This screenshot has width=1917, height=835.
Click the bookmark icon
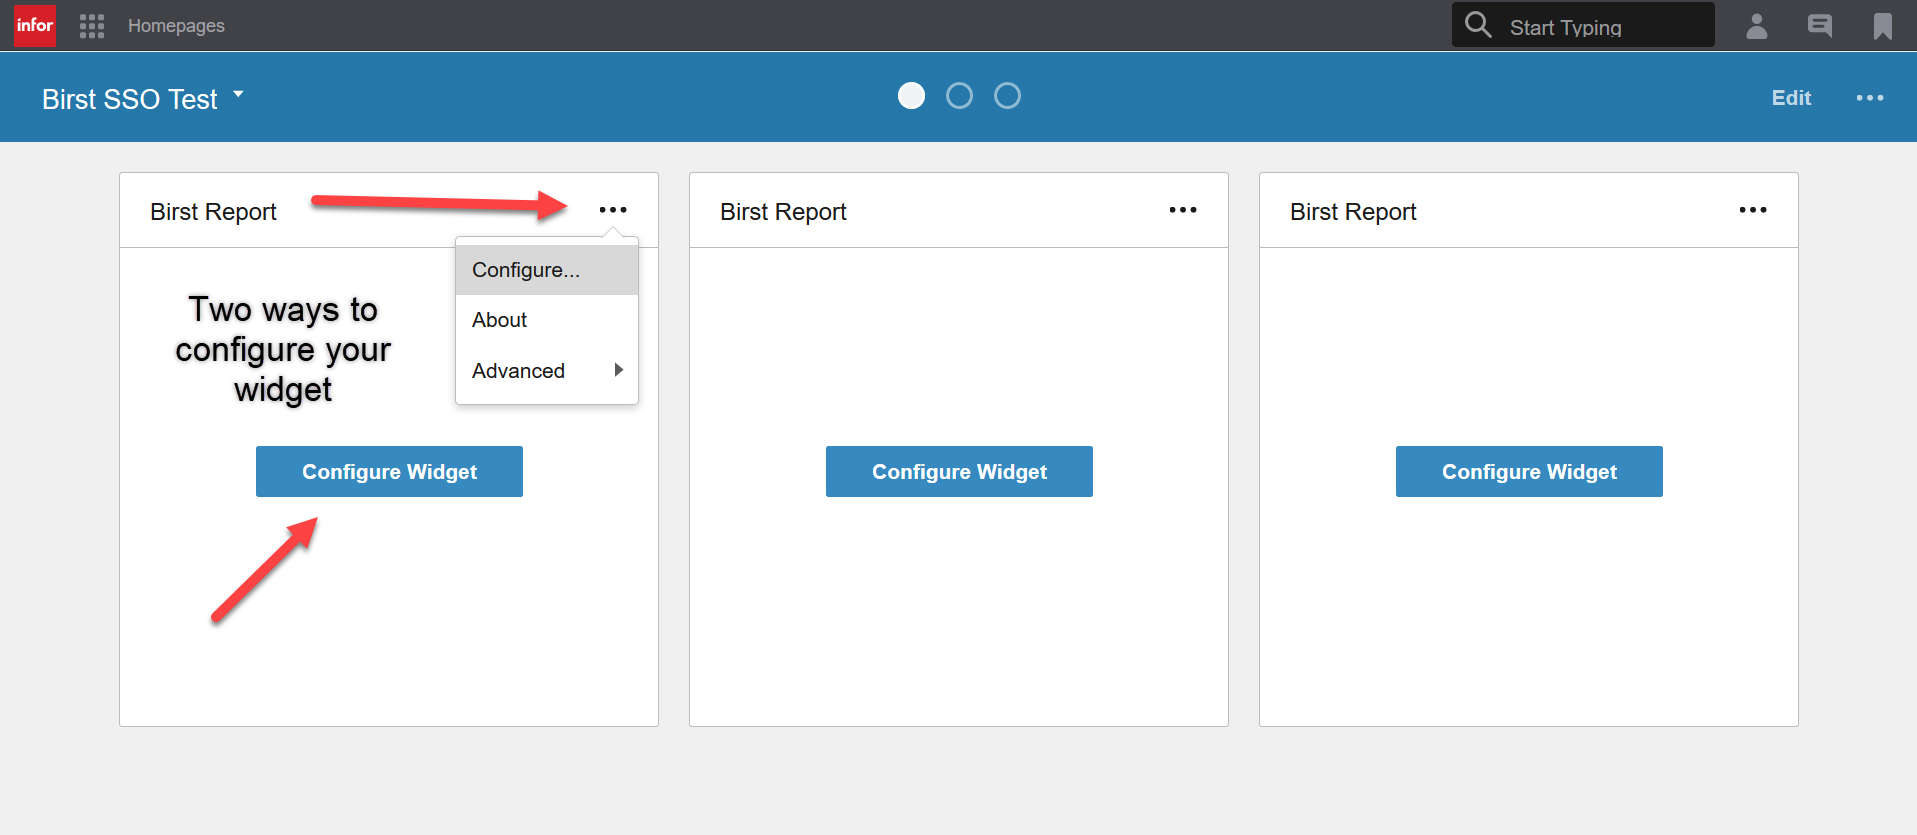pyautogui.click(x=1883, y=26)
